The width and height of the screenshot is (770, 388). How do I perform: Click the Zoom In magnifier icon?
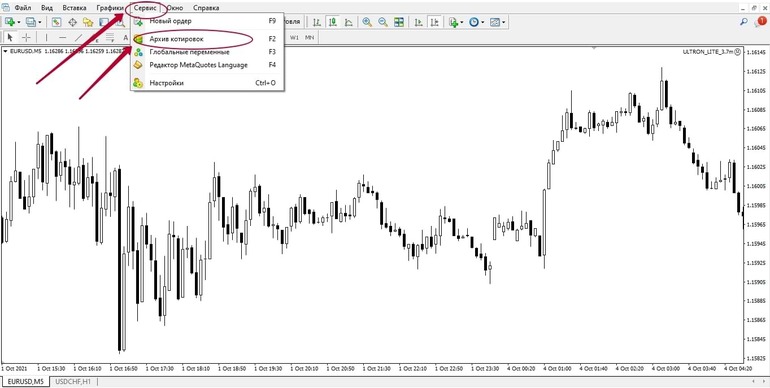point(366,22)
